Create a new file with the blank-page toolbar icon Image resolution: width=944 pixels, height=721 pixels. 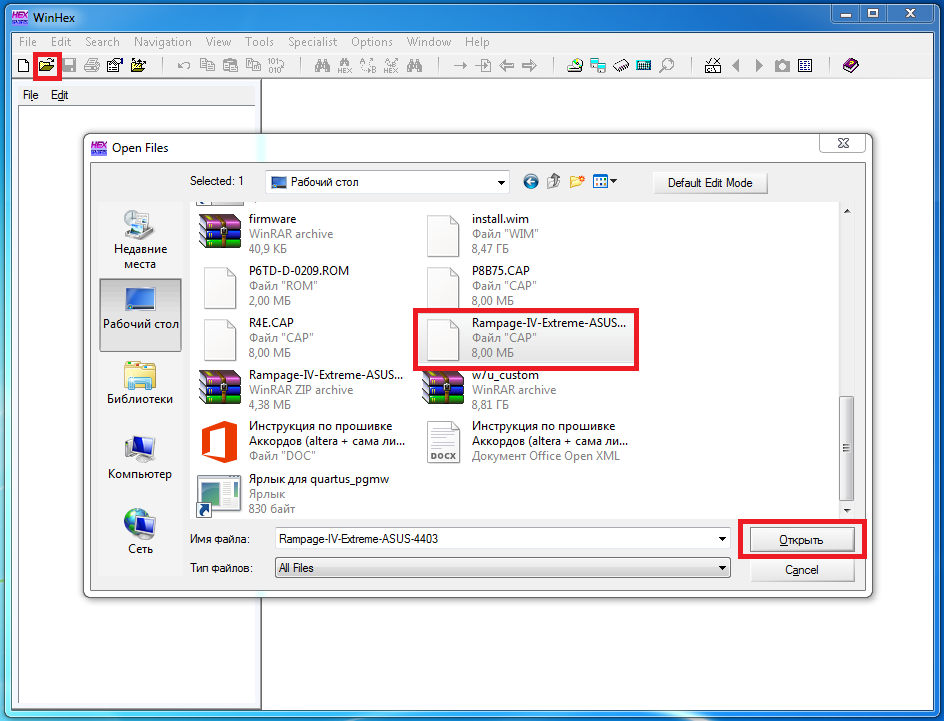coord(23,66)
